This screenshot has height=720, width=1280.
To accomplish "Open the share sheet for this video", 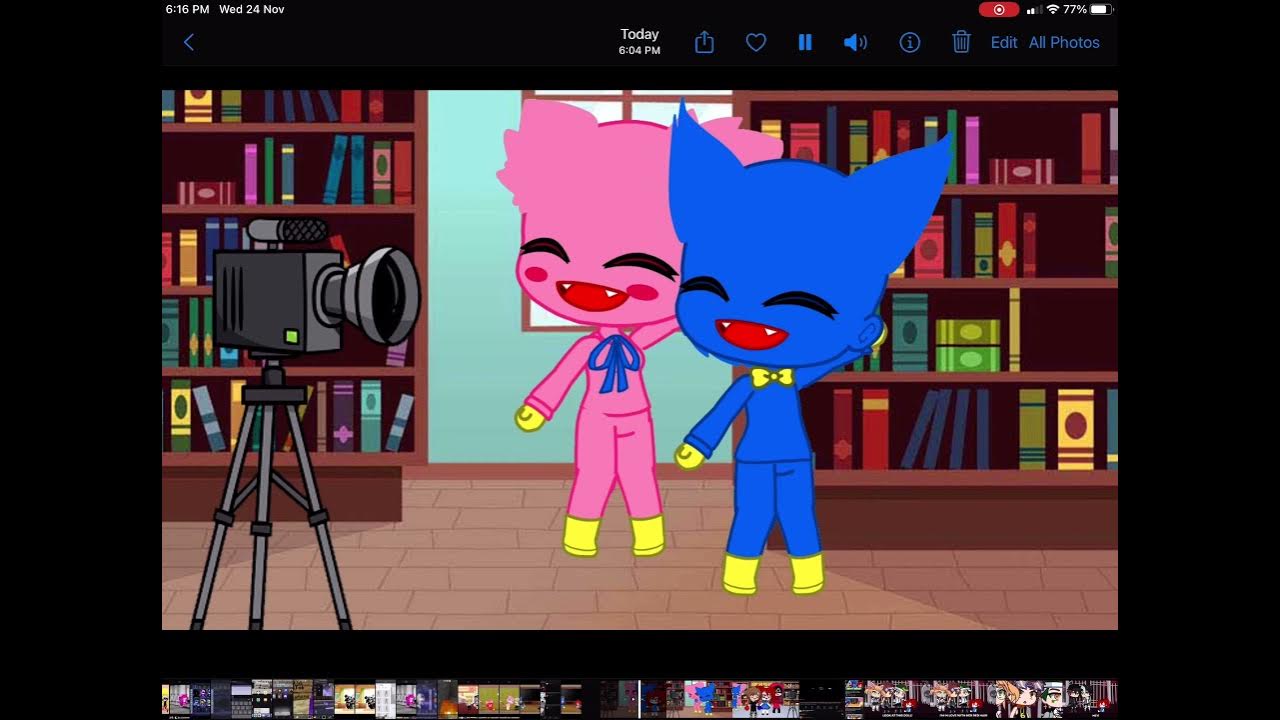I will pos(704,42).
